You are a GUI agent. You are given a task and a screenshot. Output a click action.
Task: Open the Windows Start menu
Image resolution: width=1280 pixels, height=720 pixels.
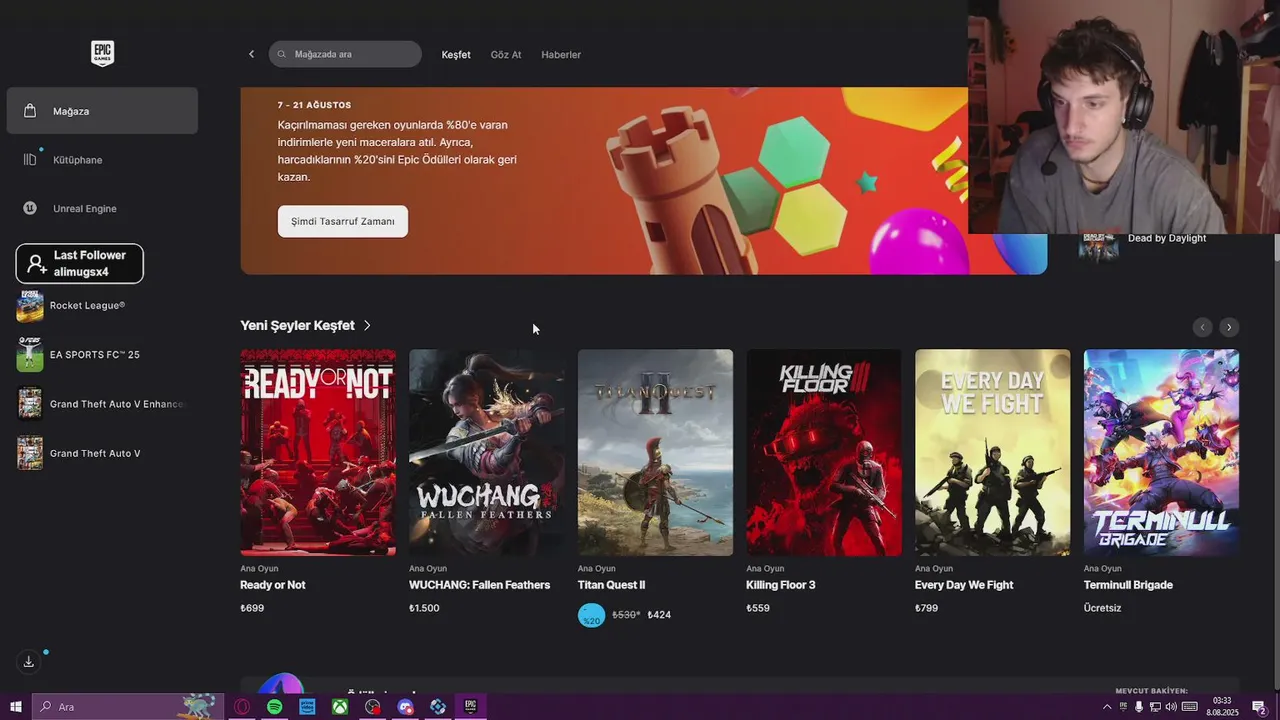[16, 707]
